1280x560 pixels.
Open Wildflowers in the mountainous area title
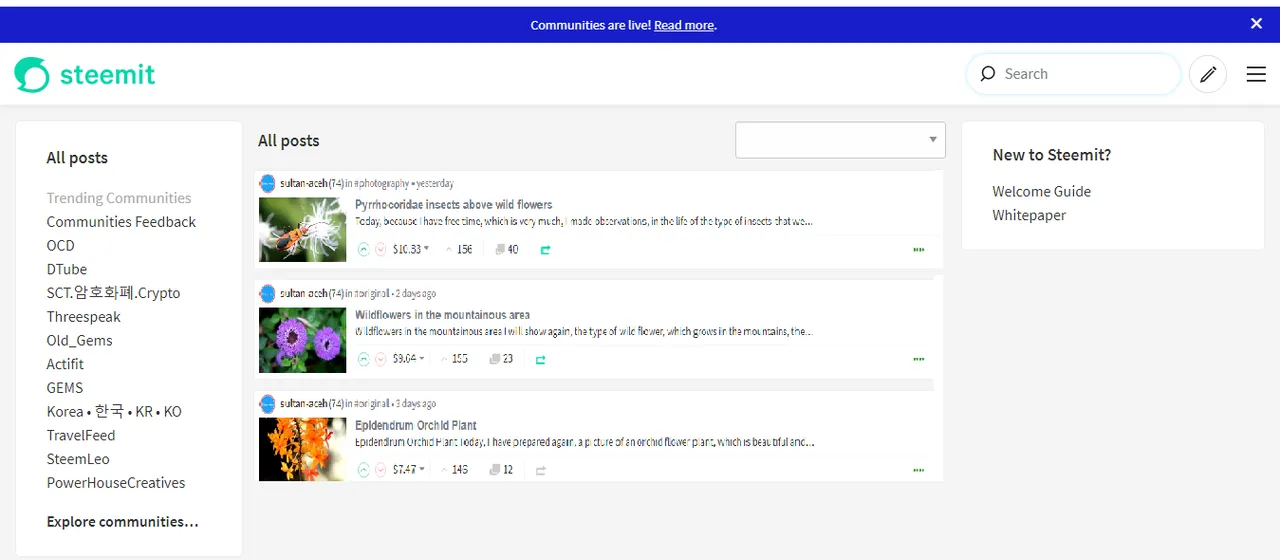pos(443,315)
